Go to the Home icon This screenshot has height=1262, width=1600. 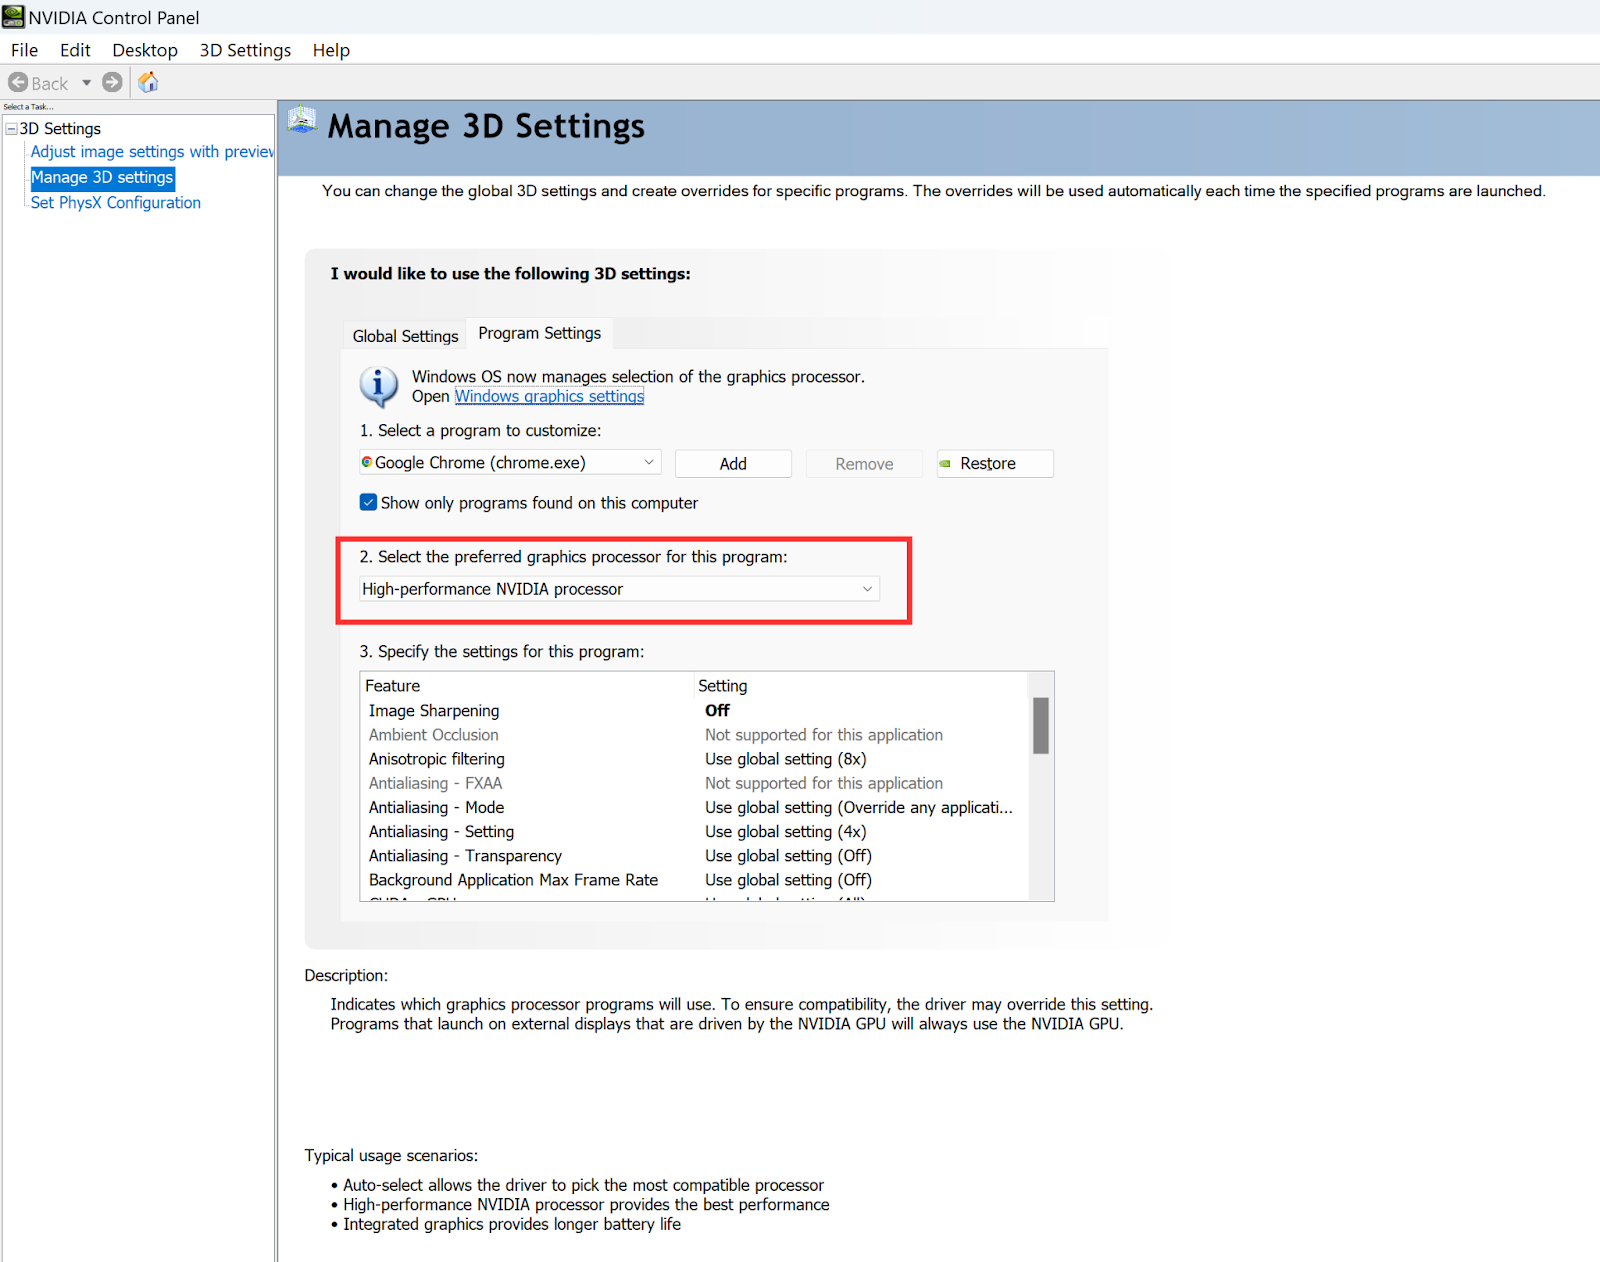click(148, 82)
